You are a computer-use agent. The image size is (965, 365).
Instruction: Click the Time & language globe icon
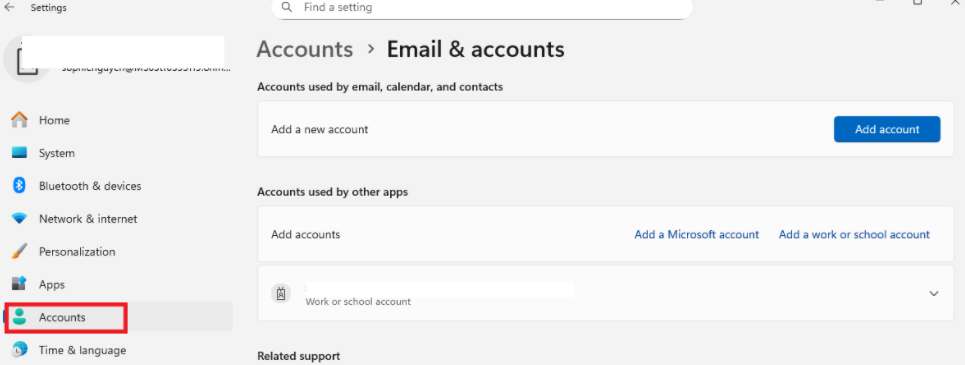[x=20, y=350]
